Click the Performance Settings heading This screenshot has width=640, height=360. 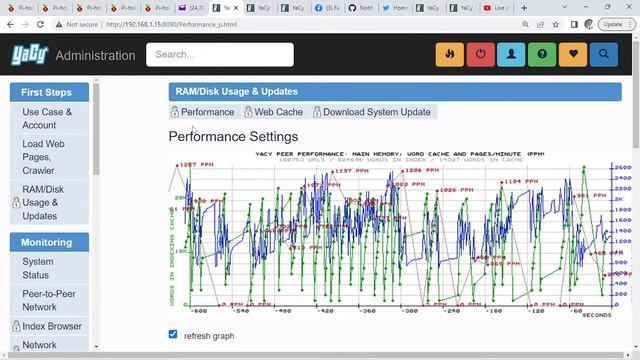point(233,136)
